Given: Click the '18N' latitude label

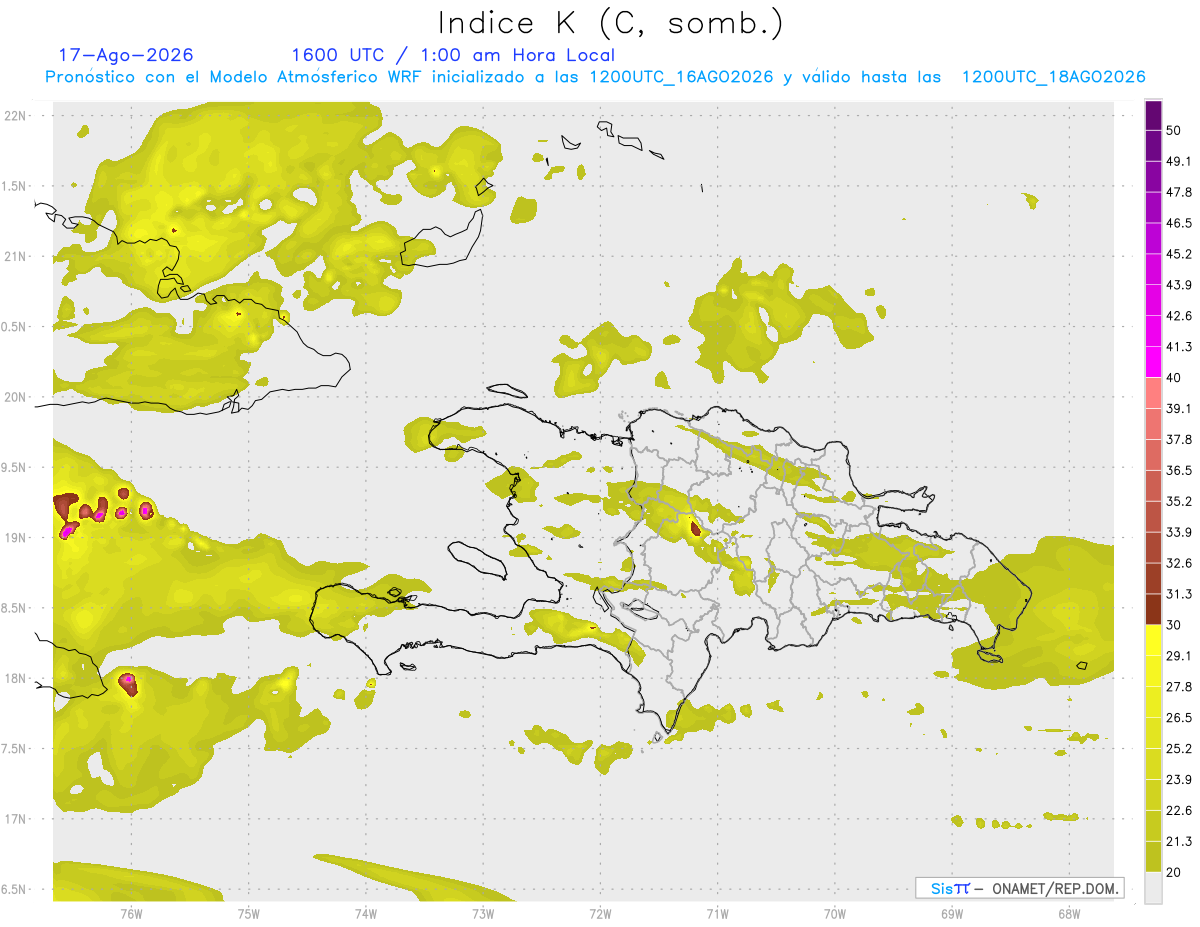Looking at the screenshot, I should tap(15, 678).
